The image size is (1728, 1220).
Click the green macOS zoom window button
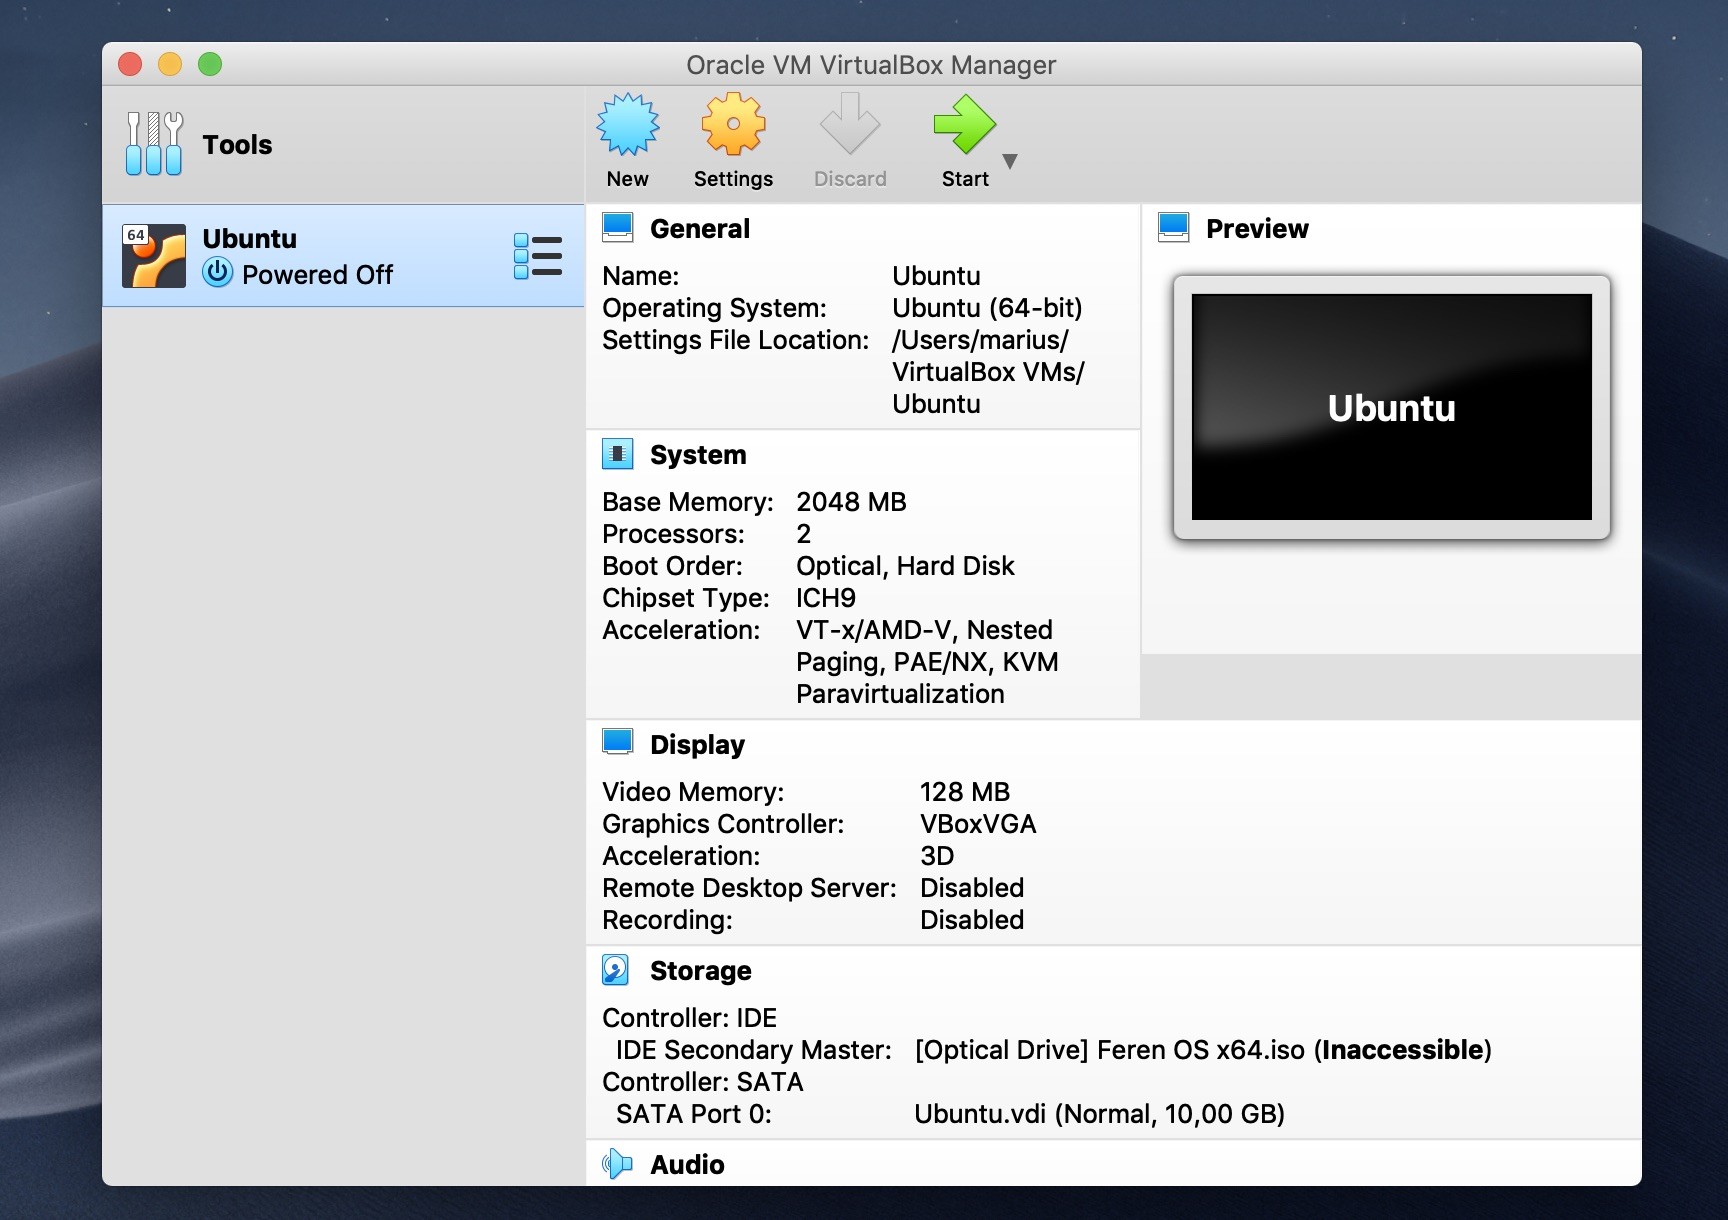click(x=210, y=65)
